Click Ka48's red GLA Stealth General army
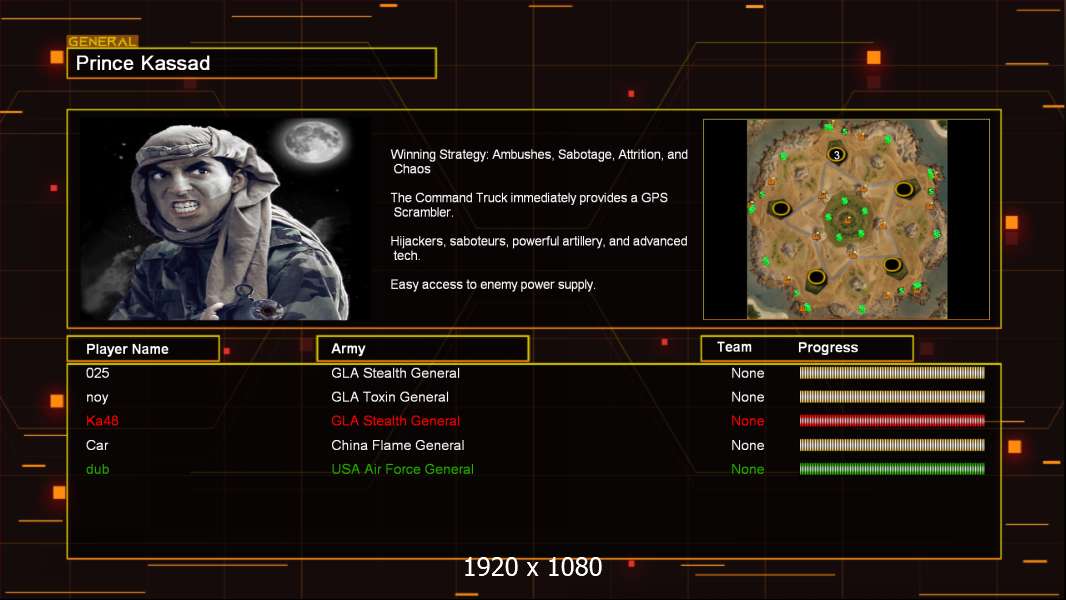 [x=395, y=421]
